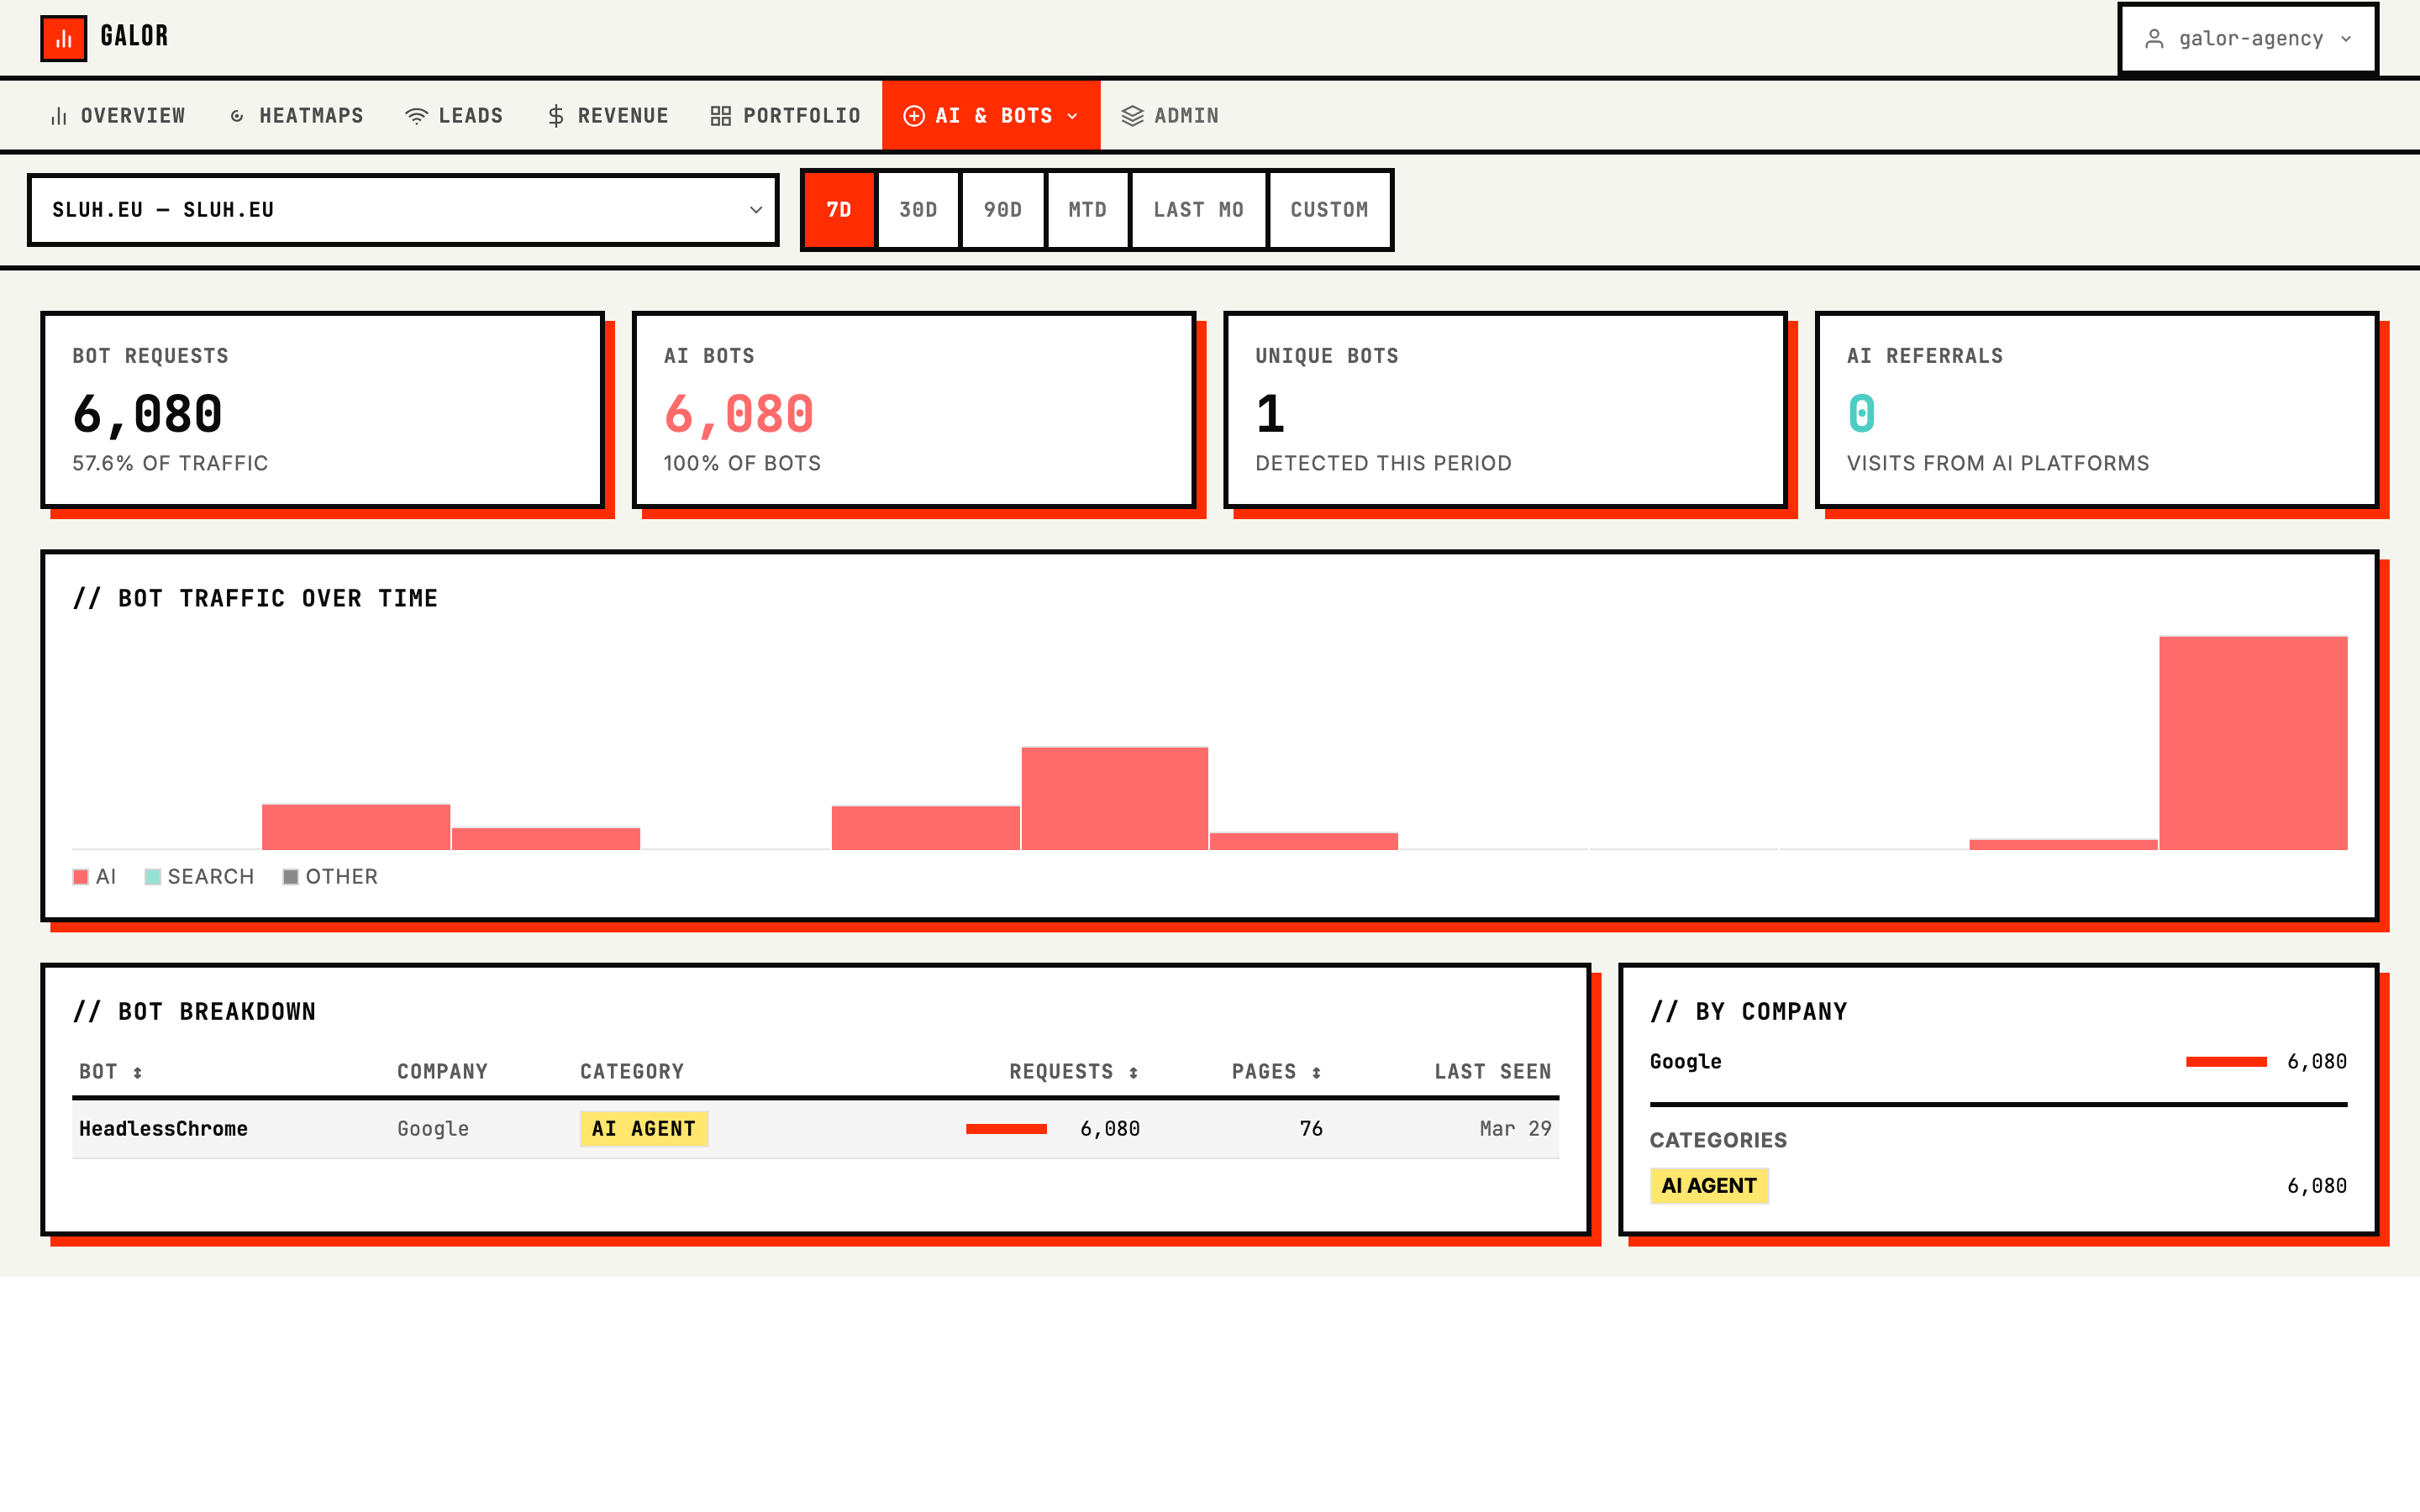This screenshot has width=2420, height=1512.
Task: Click the plus icon on AI & Bots
Action: tap(913, 115)
